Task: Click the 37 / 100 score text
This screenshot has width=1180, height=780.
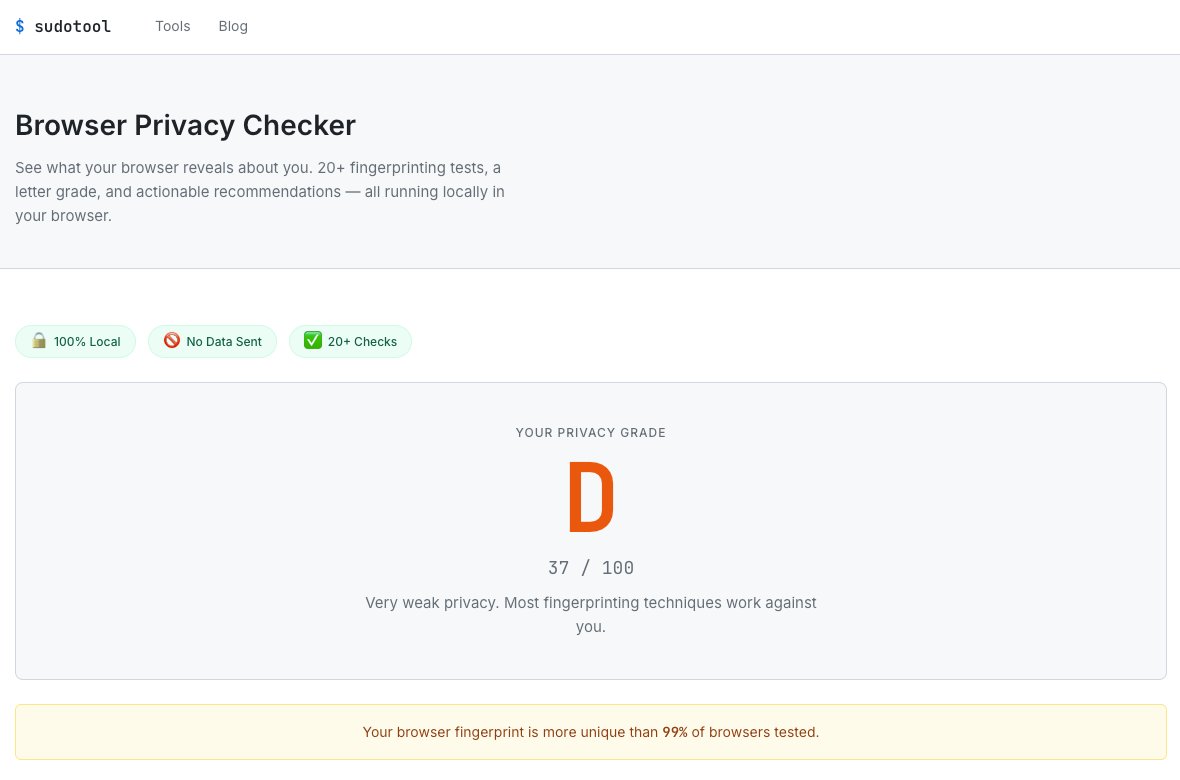Action: point(591,568)
